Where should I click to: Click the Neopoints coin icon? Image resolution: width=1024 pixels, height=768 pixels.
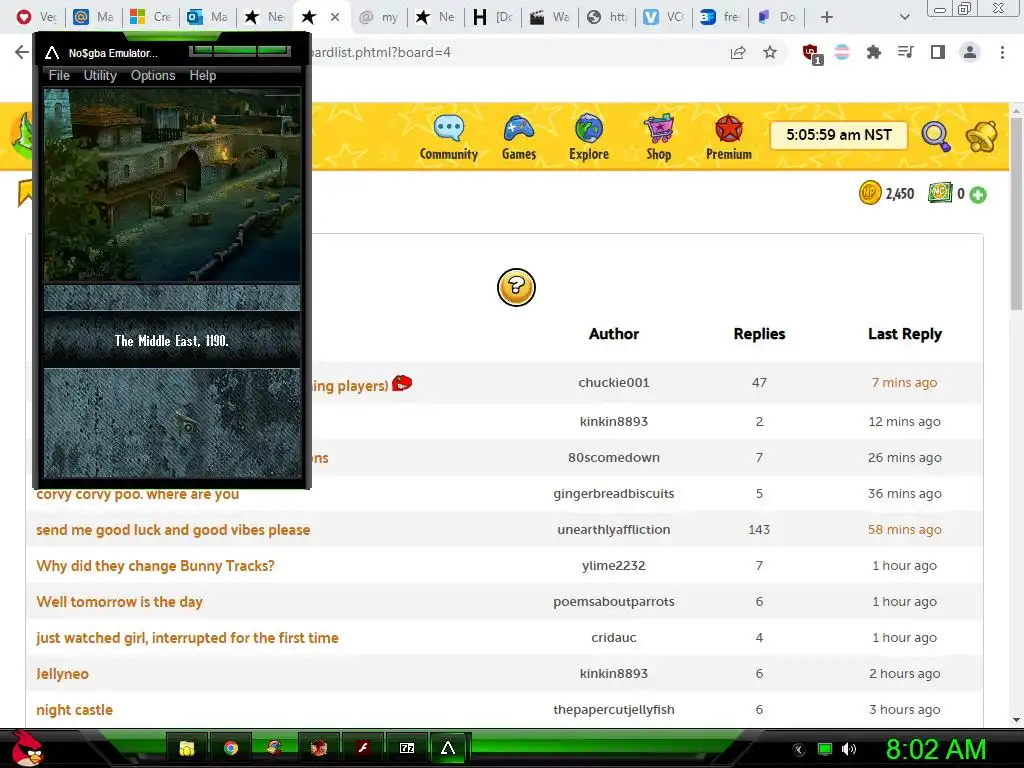870,193
